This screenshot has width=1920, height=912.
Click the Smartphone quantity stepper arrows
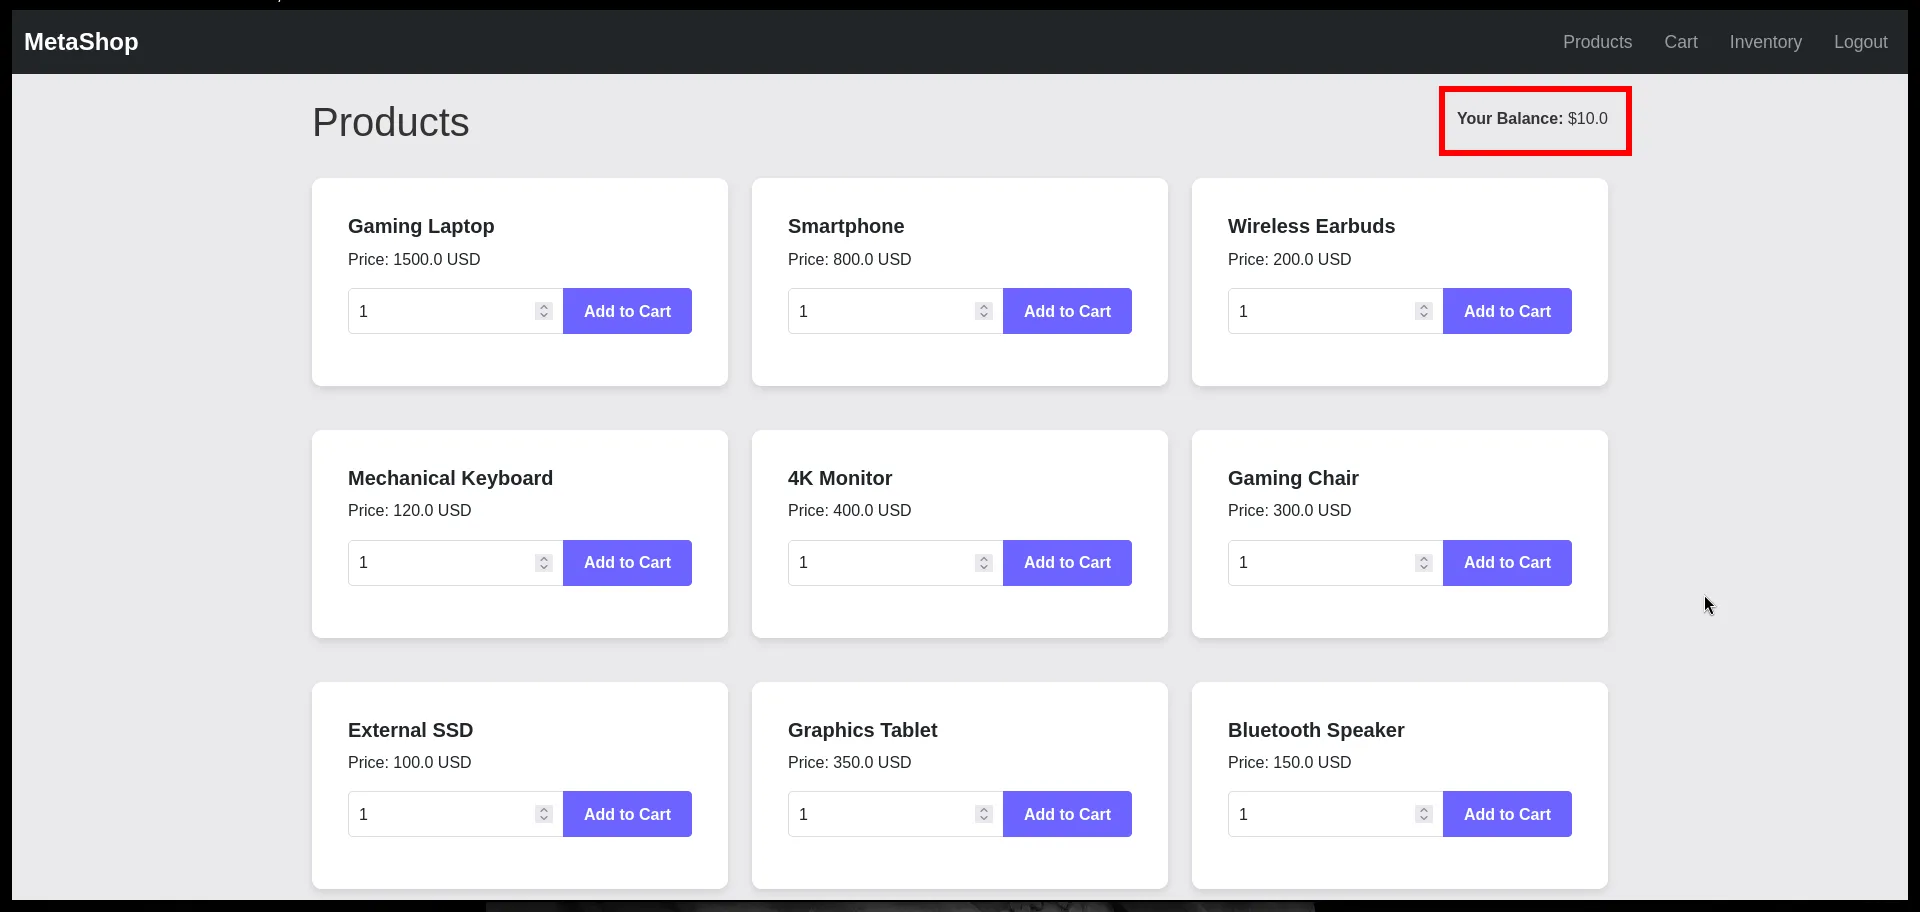click(983, 311)
